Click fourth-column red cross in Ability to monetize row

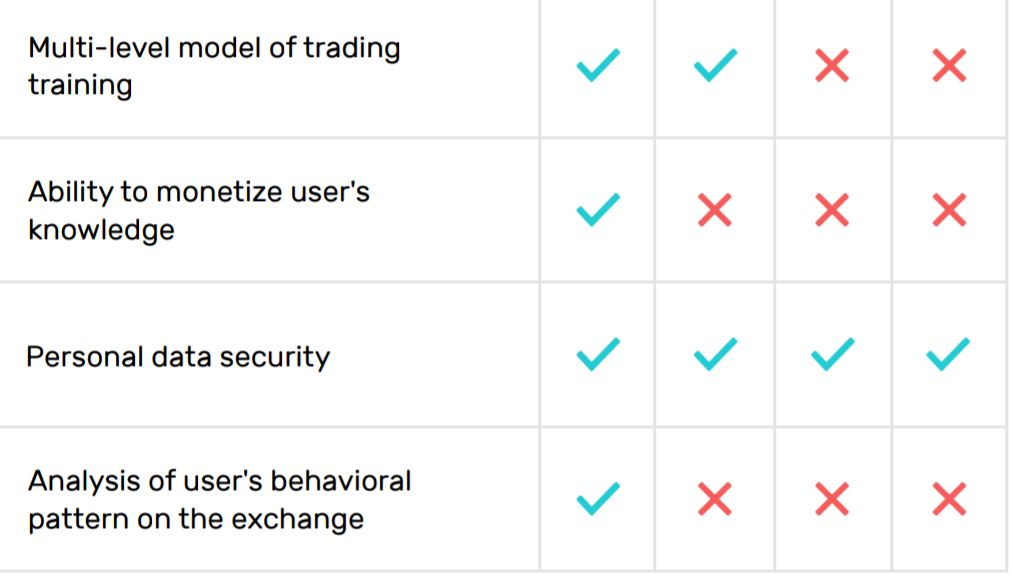pyautogui.click(x=949, y=210)
